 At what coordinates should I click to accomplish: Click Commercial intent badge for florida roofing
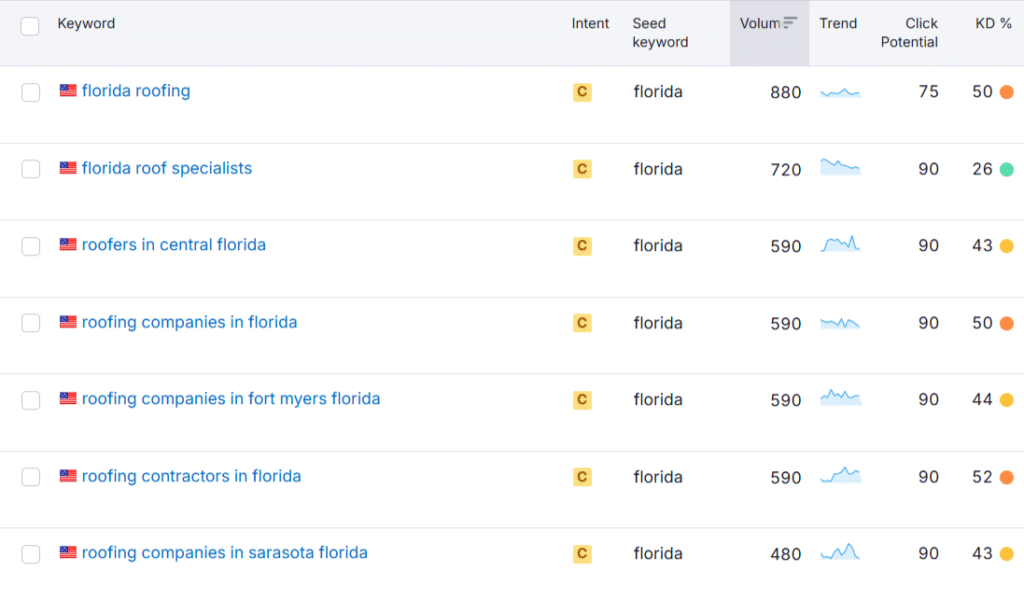point(582,92)
